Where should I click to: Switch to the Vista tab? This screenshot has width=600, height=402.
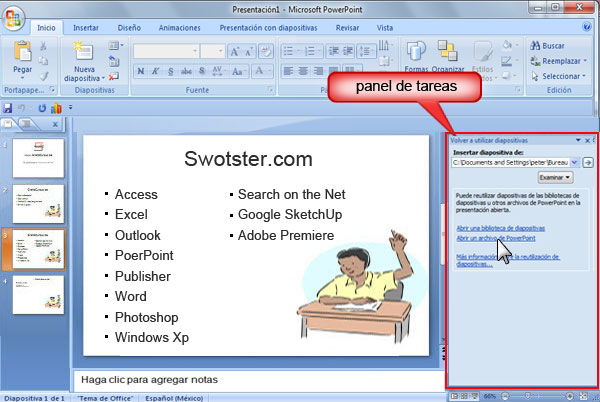pos(385,28)
